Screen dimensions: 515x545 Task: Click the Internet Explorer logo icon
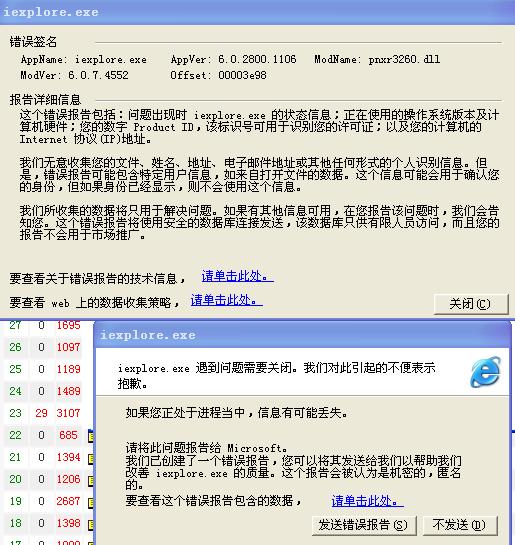click(x=485, y=372)
